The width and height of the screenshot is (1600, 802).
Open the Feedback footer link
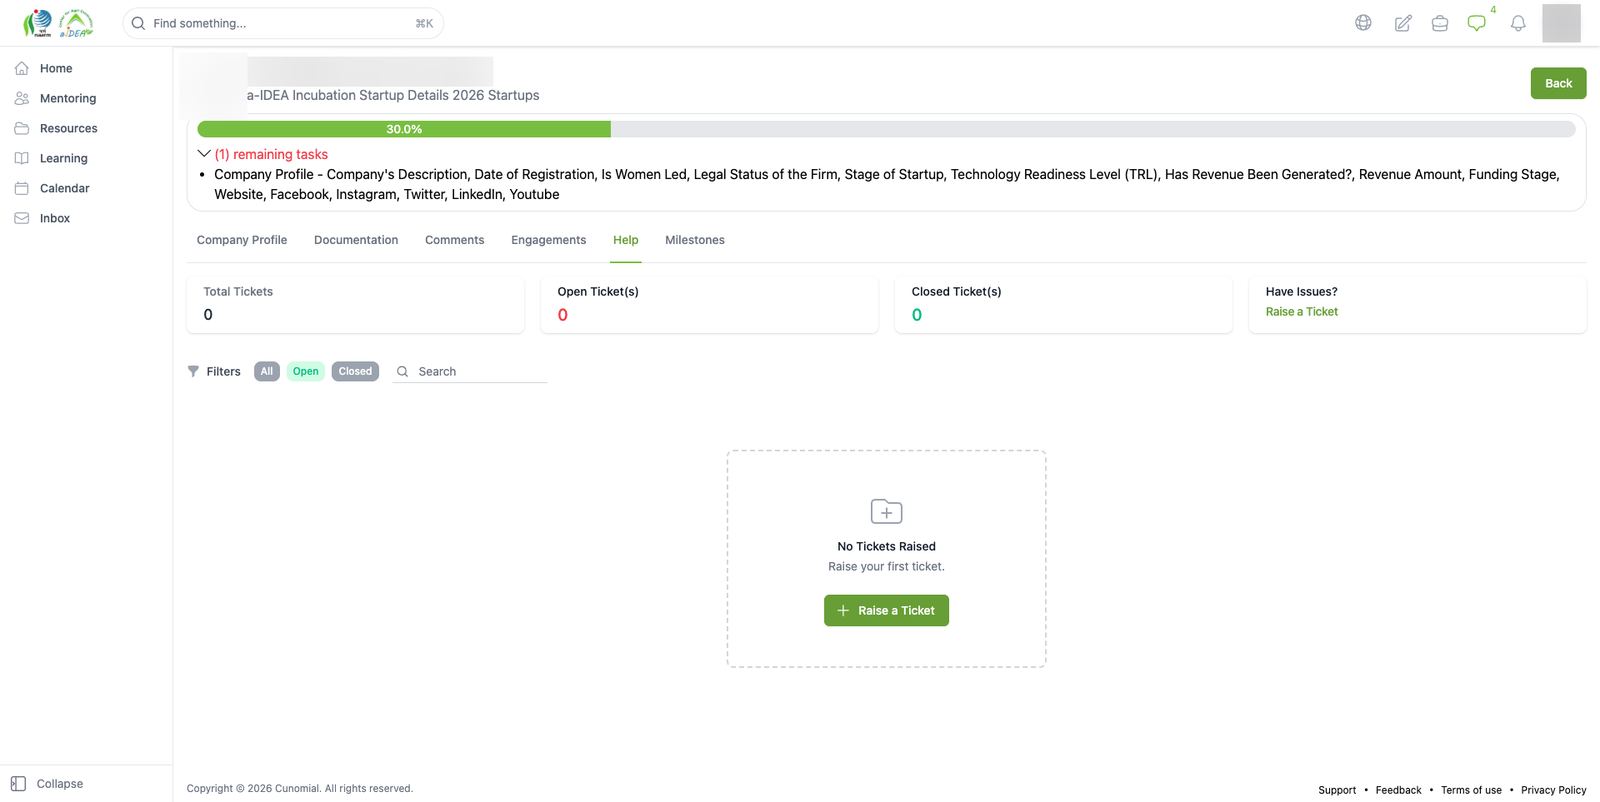[x=1398, y=790]
